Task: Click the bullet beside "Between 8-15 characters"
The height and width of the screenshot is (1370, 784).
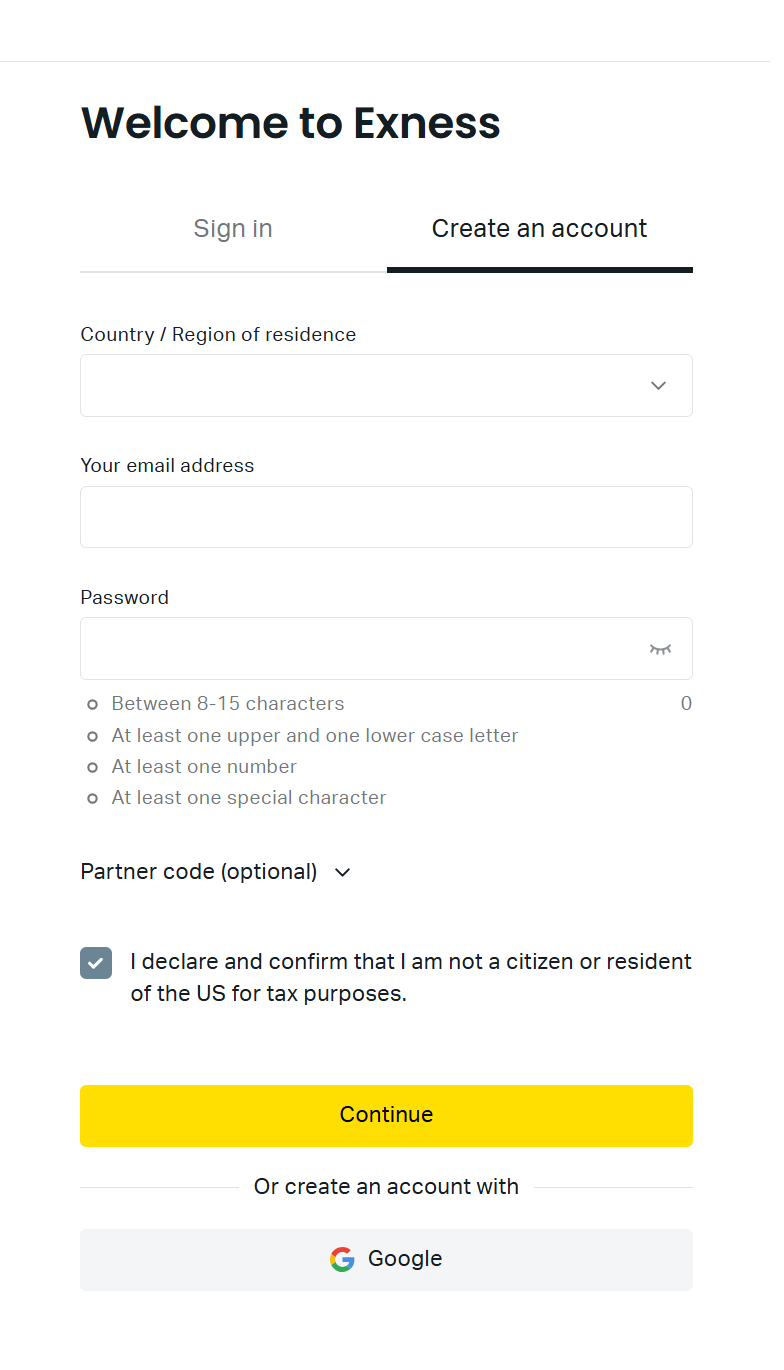Action: tap(93, 705)
